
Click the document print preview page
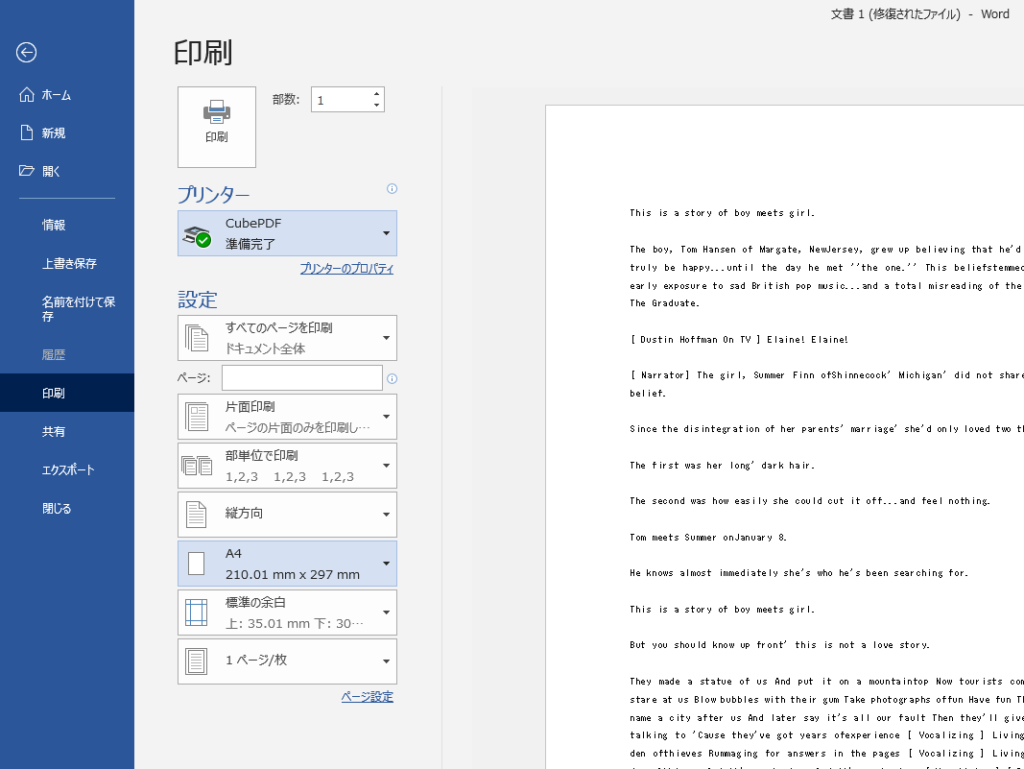coord(784,437)
